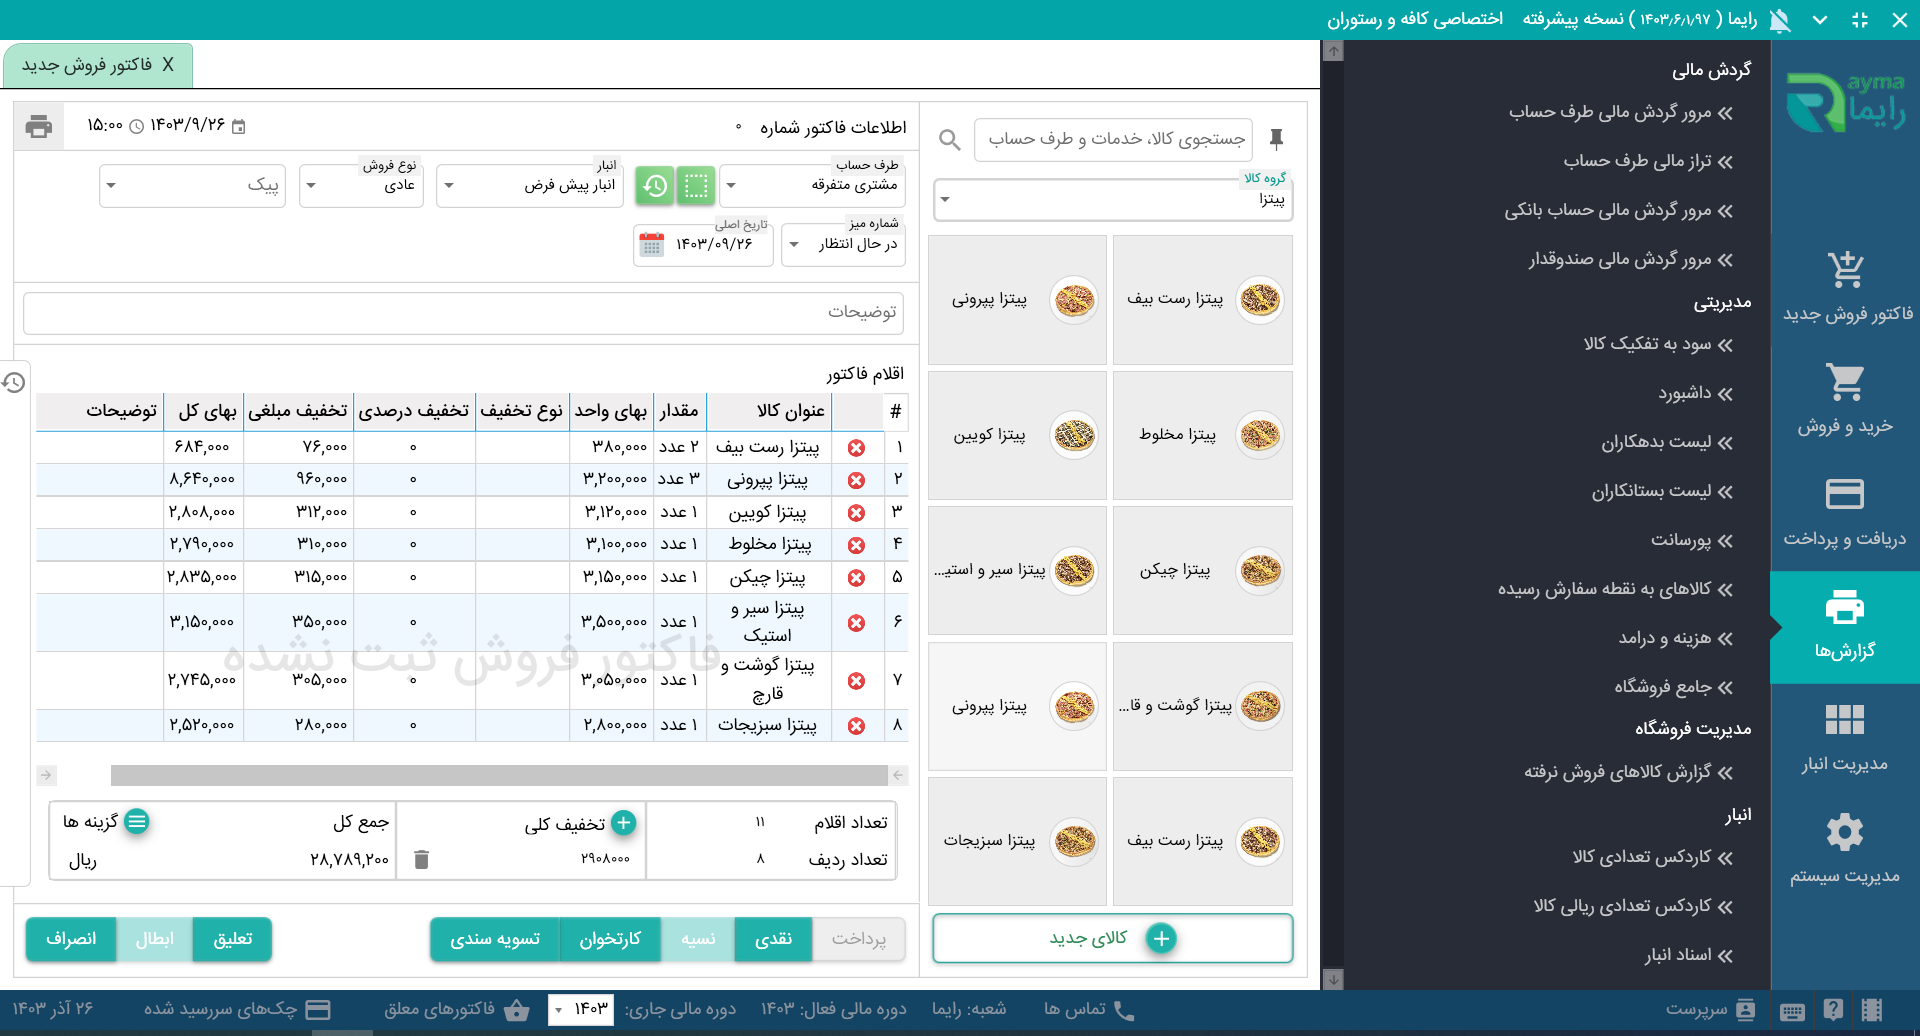Switch to the فاکتور فروش جدید tab

click(97, 65)
